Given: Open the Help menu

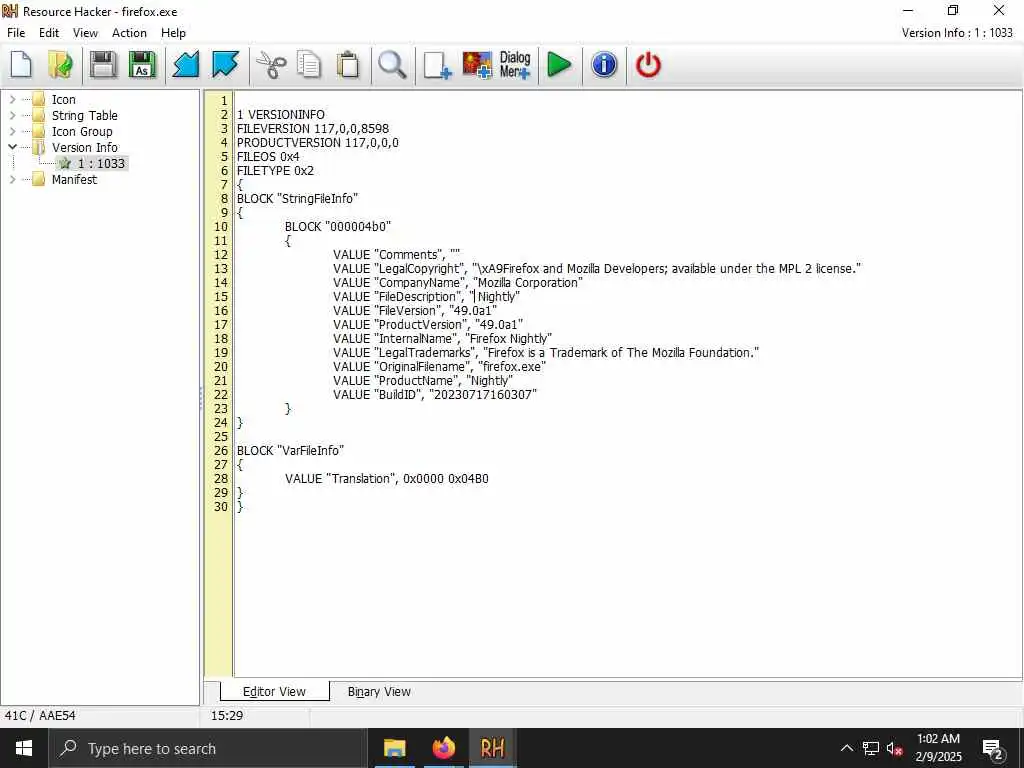Looking at the screenshot, I should click(x=174, y=33).
